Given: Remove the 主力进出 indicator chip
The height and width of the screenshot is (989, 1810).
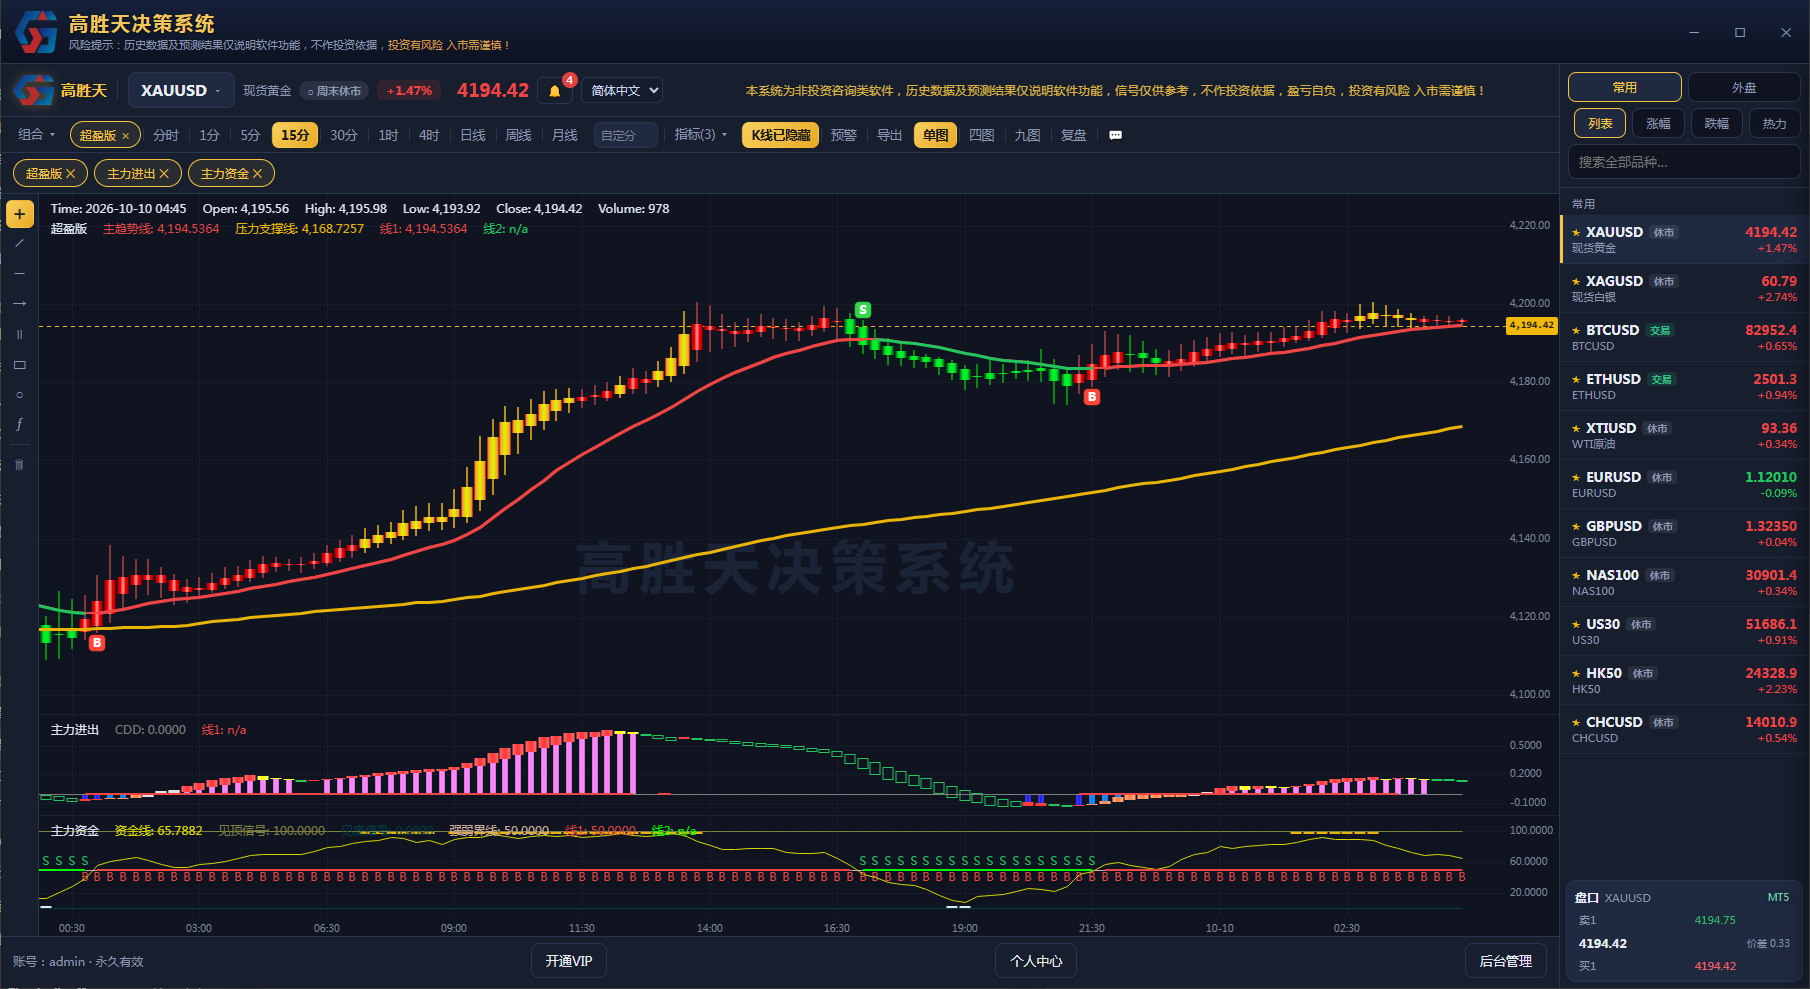Looking at the screenshot, I should [x=164, y=174].
